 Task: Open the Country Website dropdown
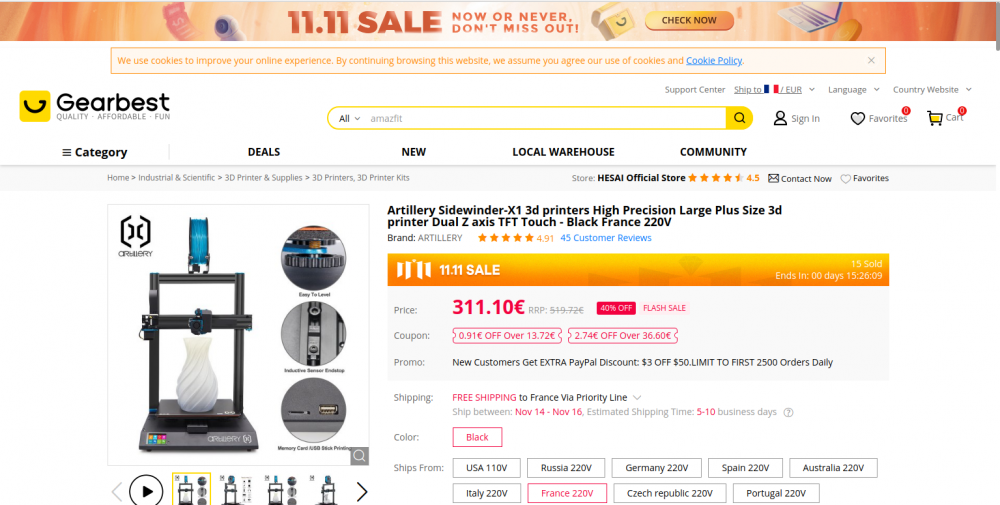tap(932, 90)
